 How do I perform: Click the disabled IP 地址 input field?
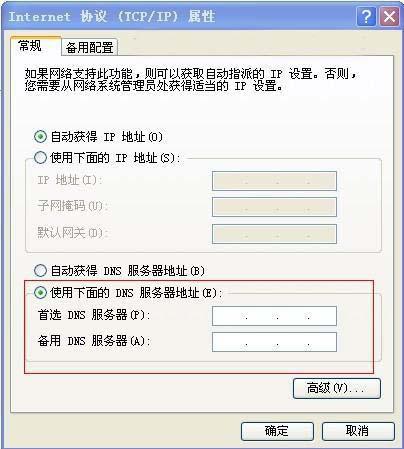click(274, 181)
